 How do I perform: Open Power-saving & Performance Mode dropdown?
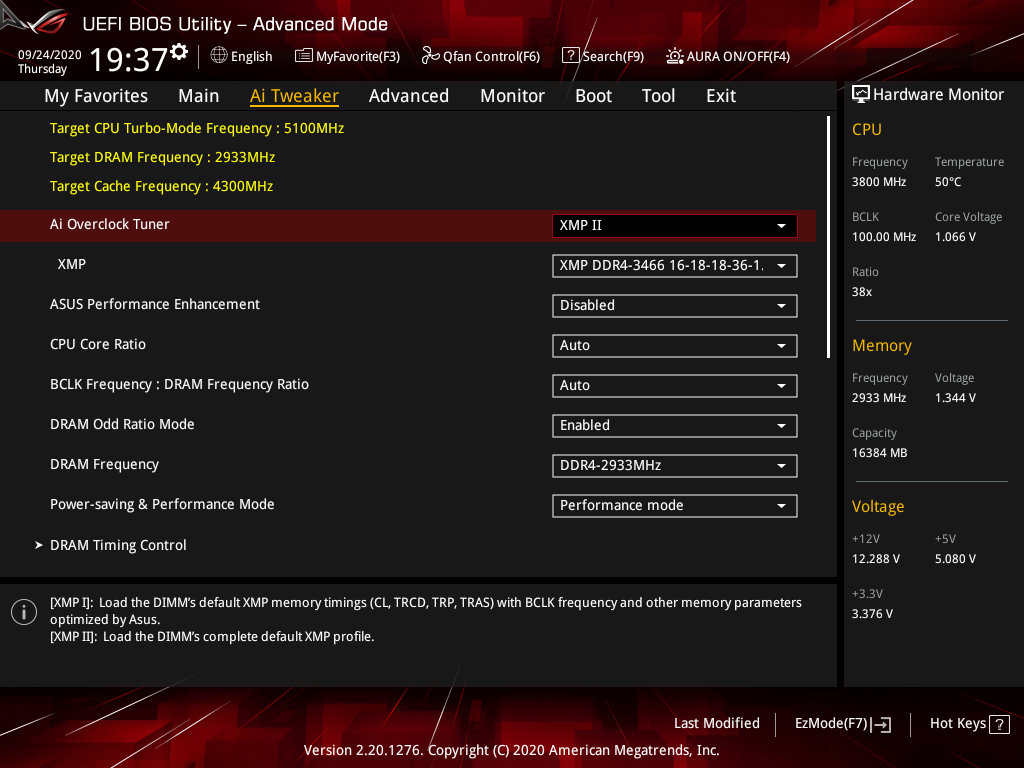tap(675, 505)
